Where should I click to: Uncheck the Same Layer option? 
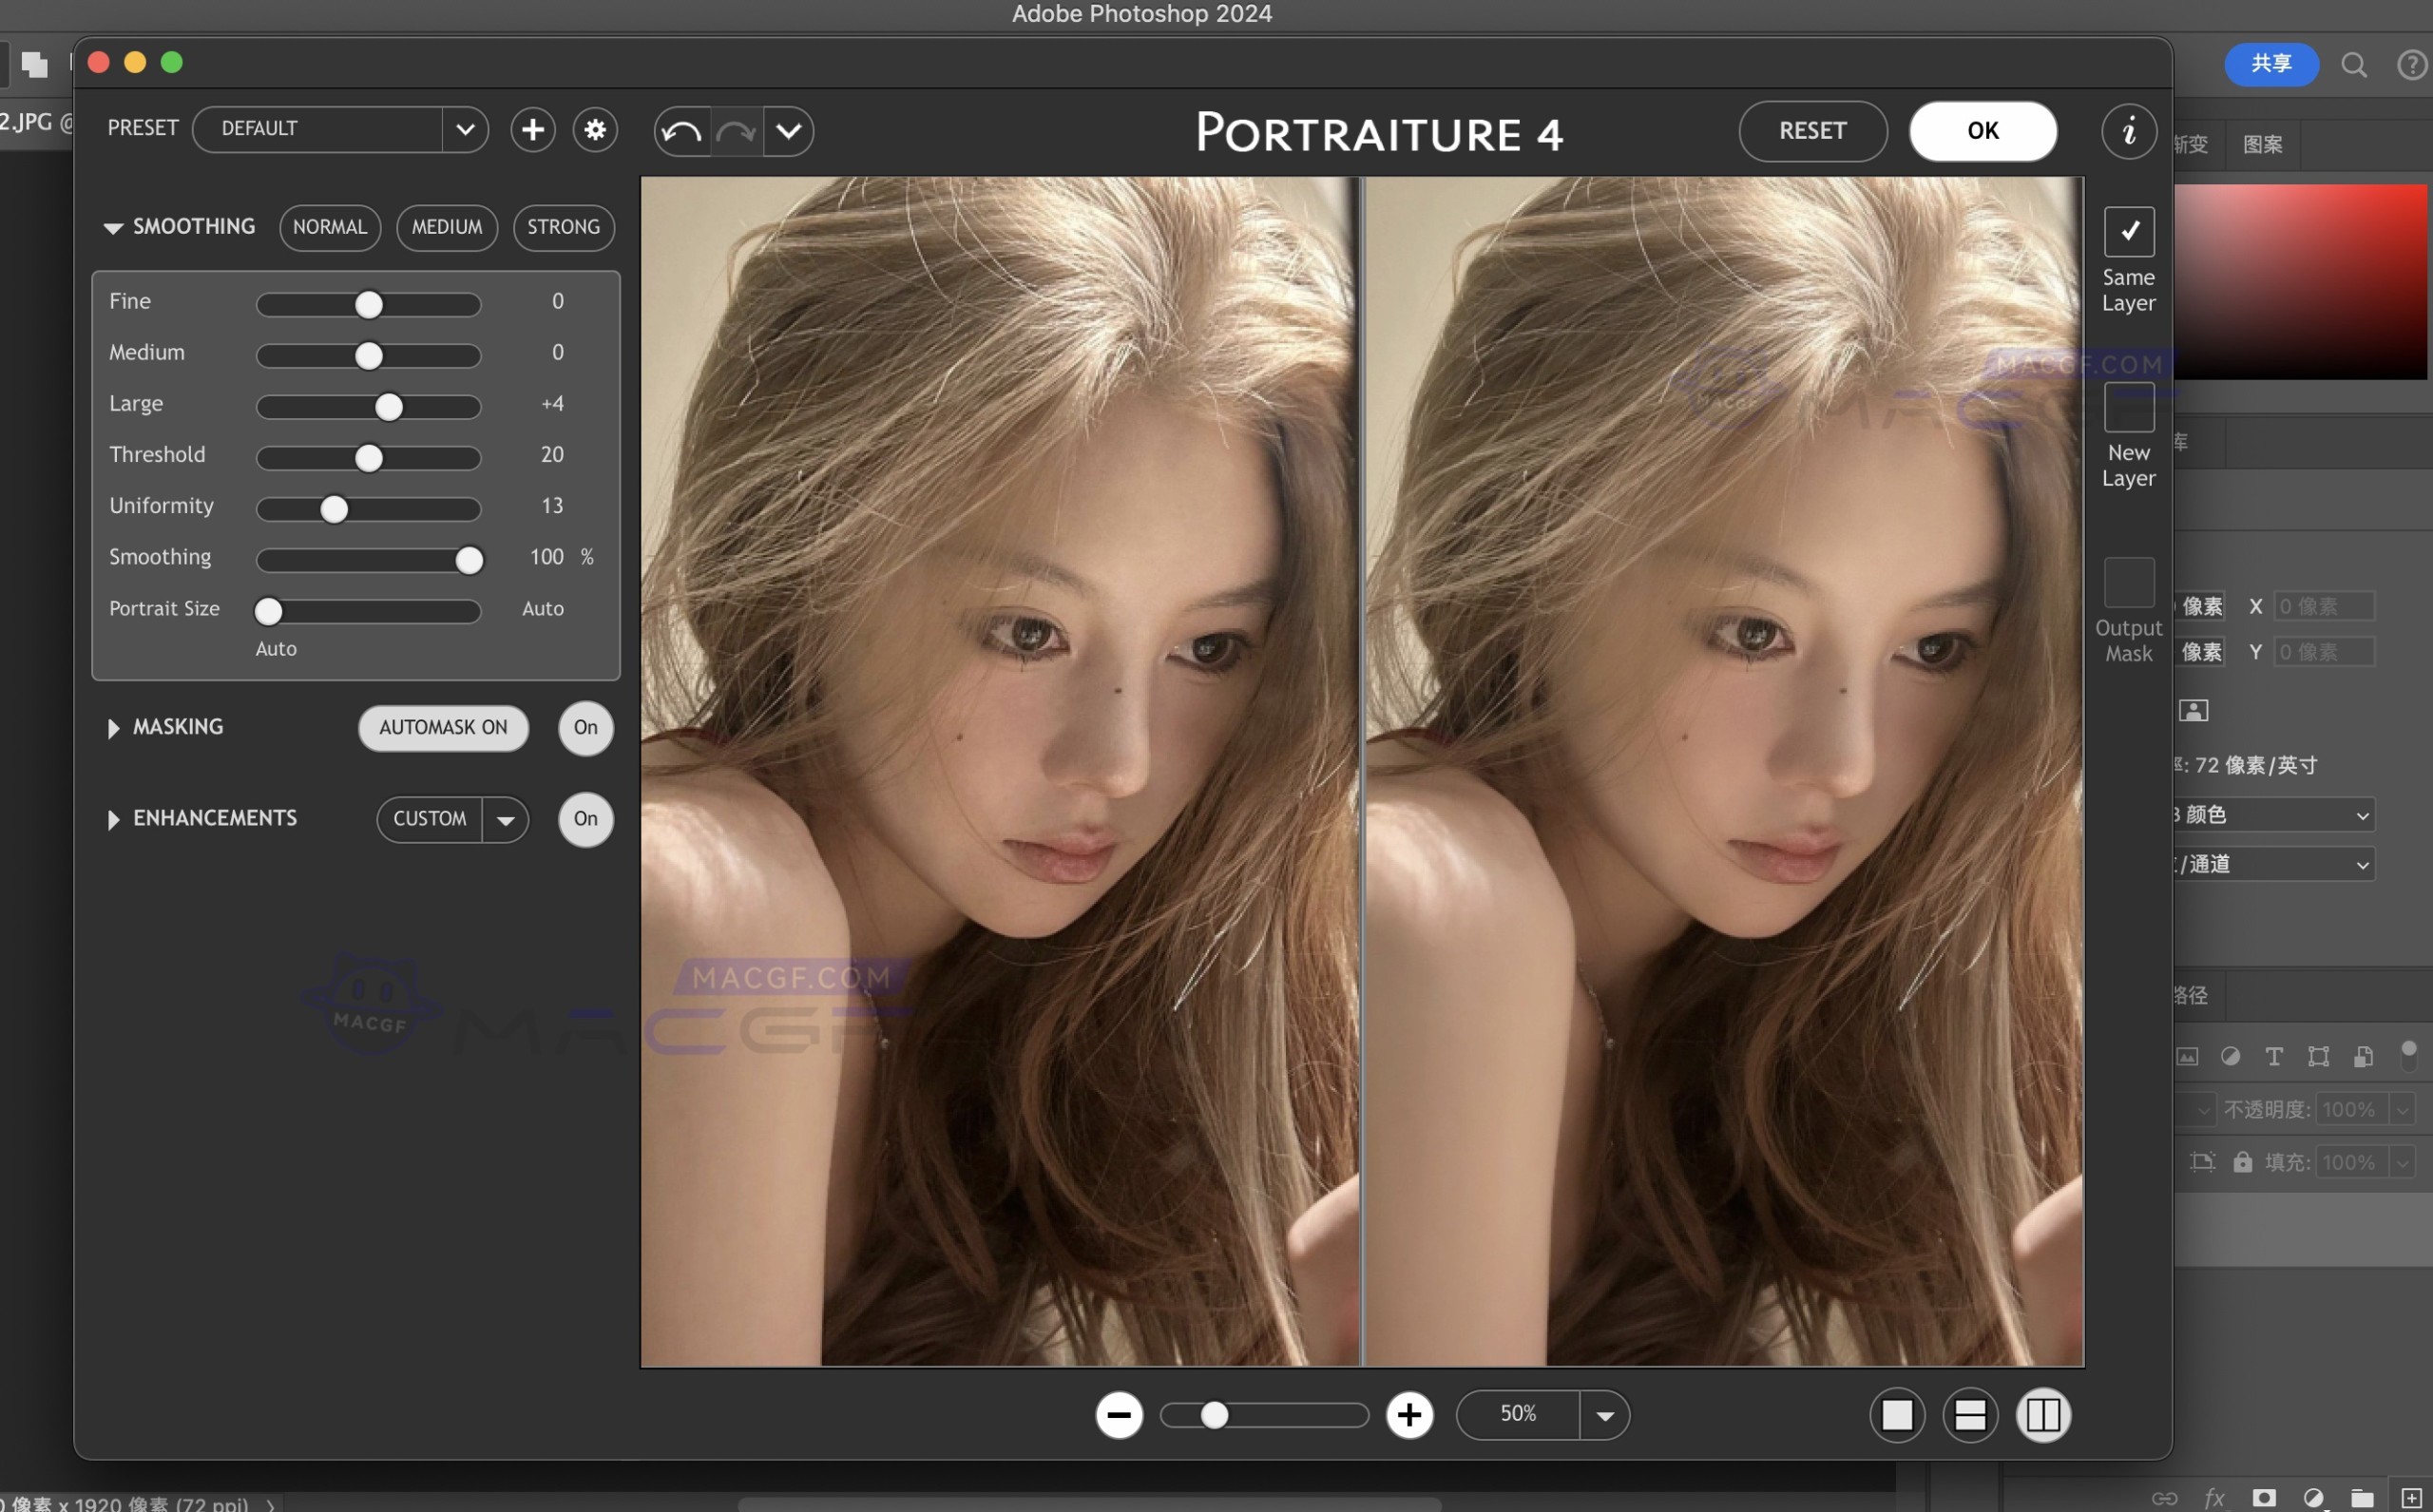pyautogui.click(x=2128, y=231)
